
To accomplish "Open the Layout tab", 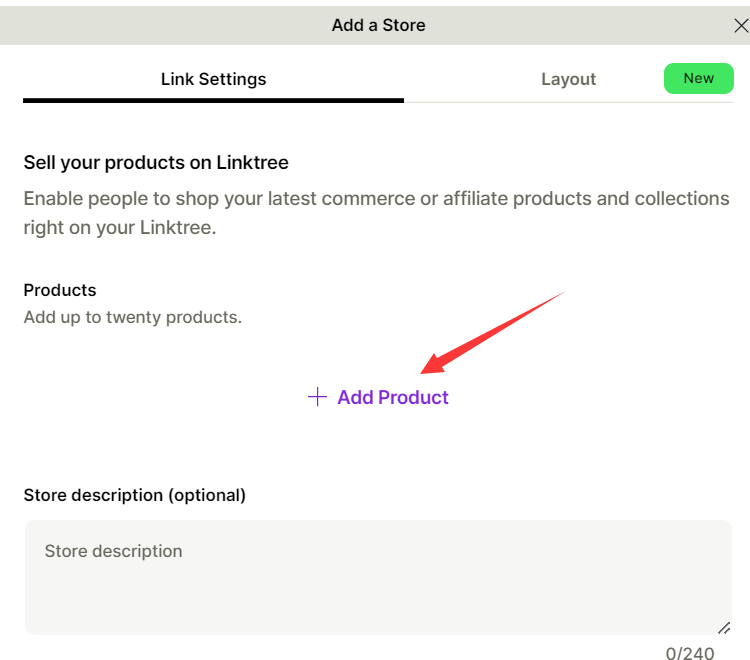I will 568,79.
